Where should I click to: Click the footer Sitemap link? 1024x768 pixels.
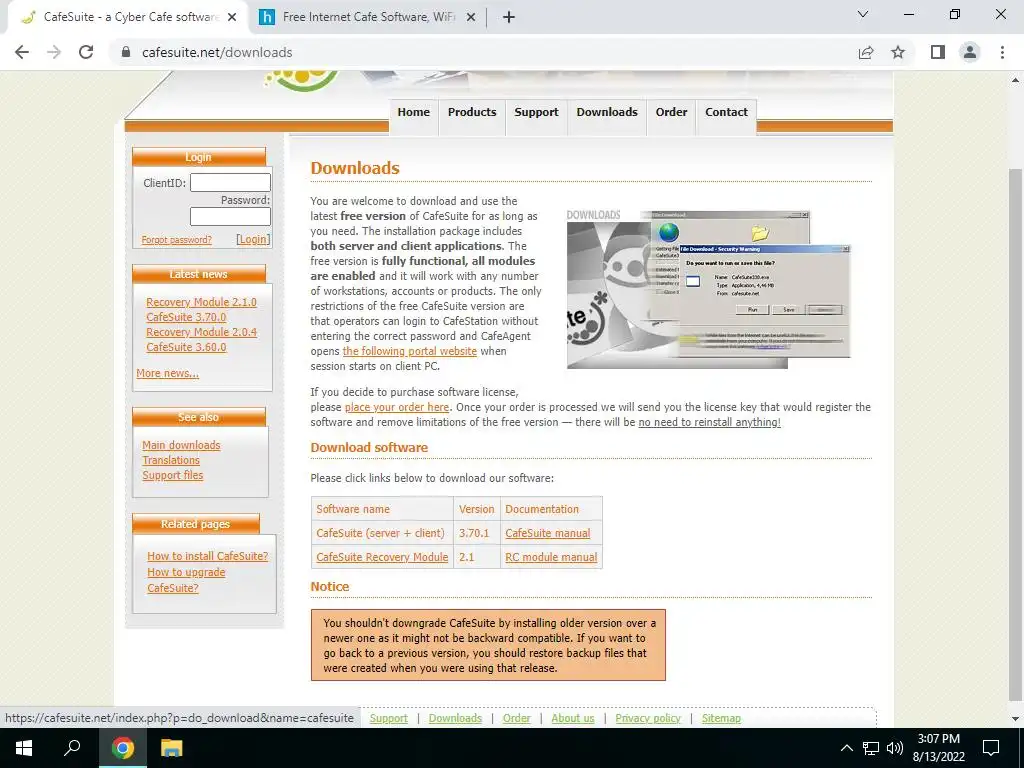721,718
